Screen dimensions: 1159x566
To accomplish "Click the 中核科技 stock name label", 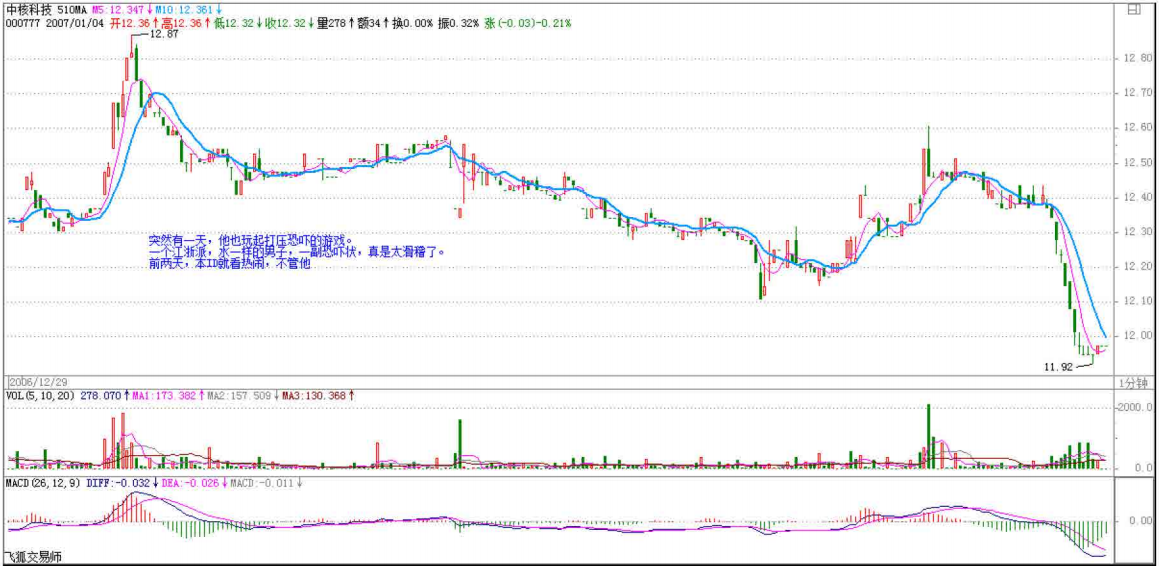I will click(28, 8).
